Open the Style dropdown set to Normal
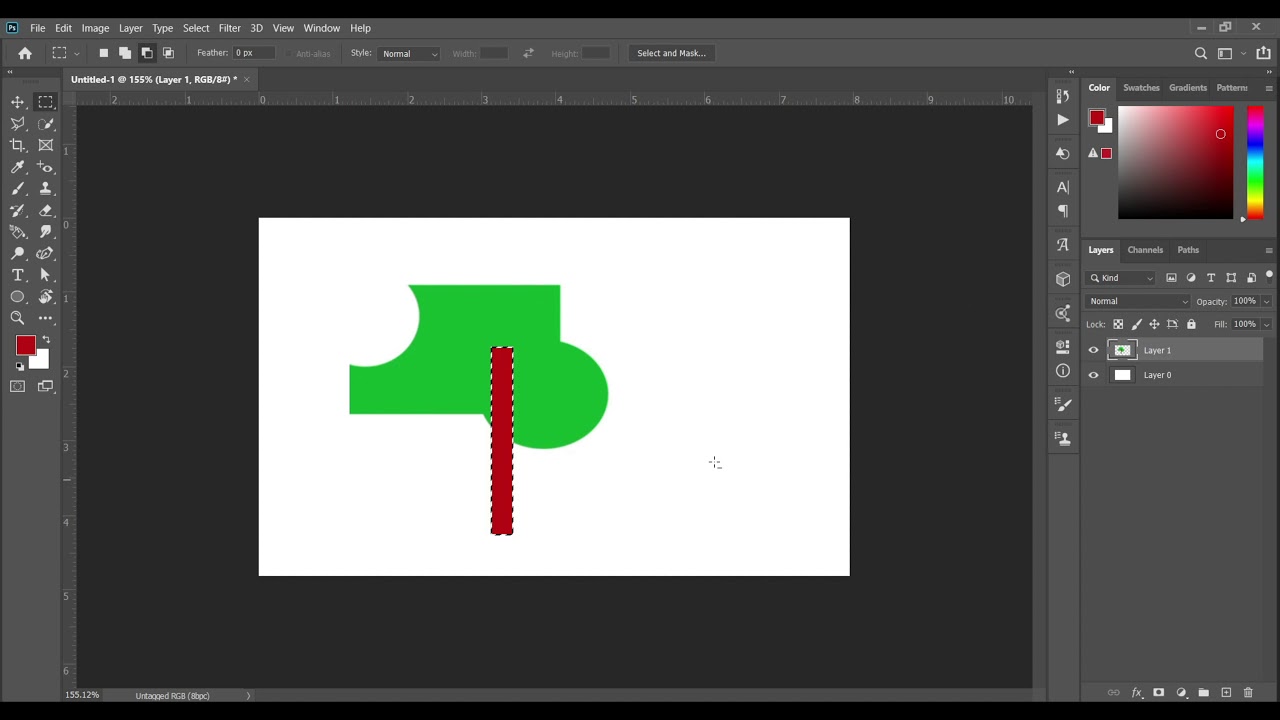 pyautogui.click(x=409, y=53)
